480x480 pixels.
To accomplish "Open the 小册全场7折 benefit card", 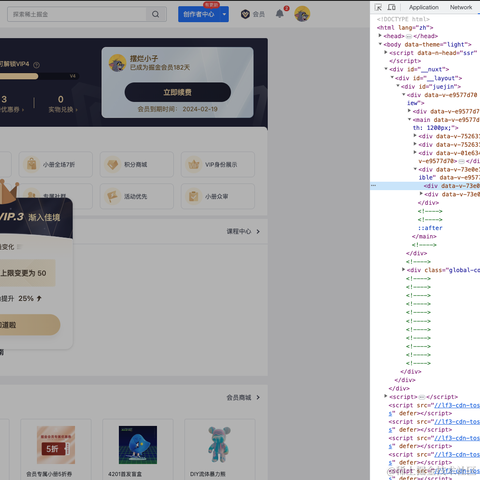I will click(x=55, y=164).
